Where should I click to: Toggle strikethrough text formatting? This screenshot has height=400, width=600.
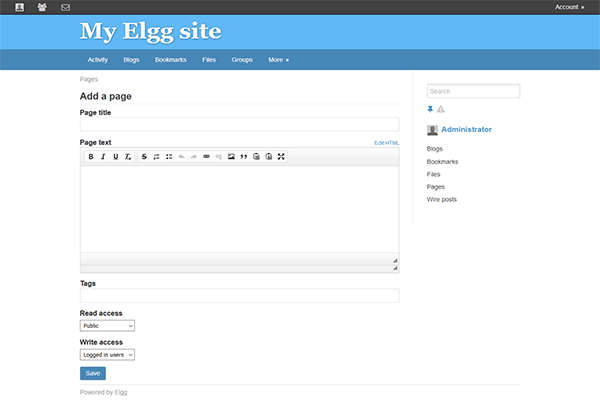[144, 157]
